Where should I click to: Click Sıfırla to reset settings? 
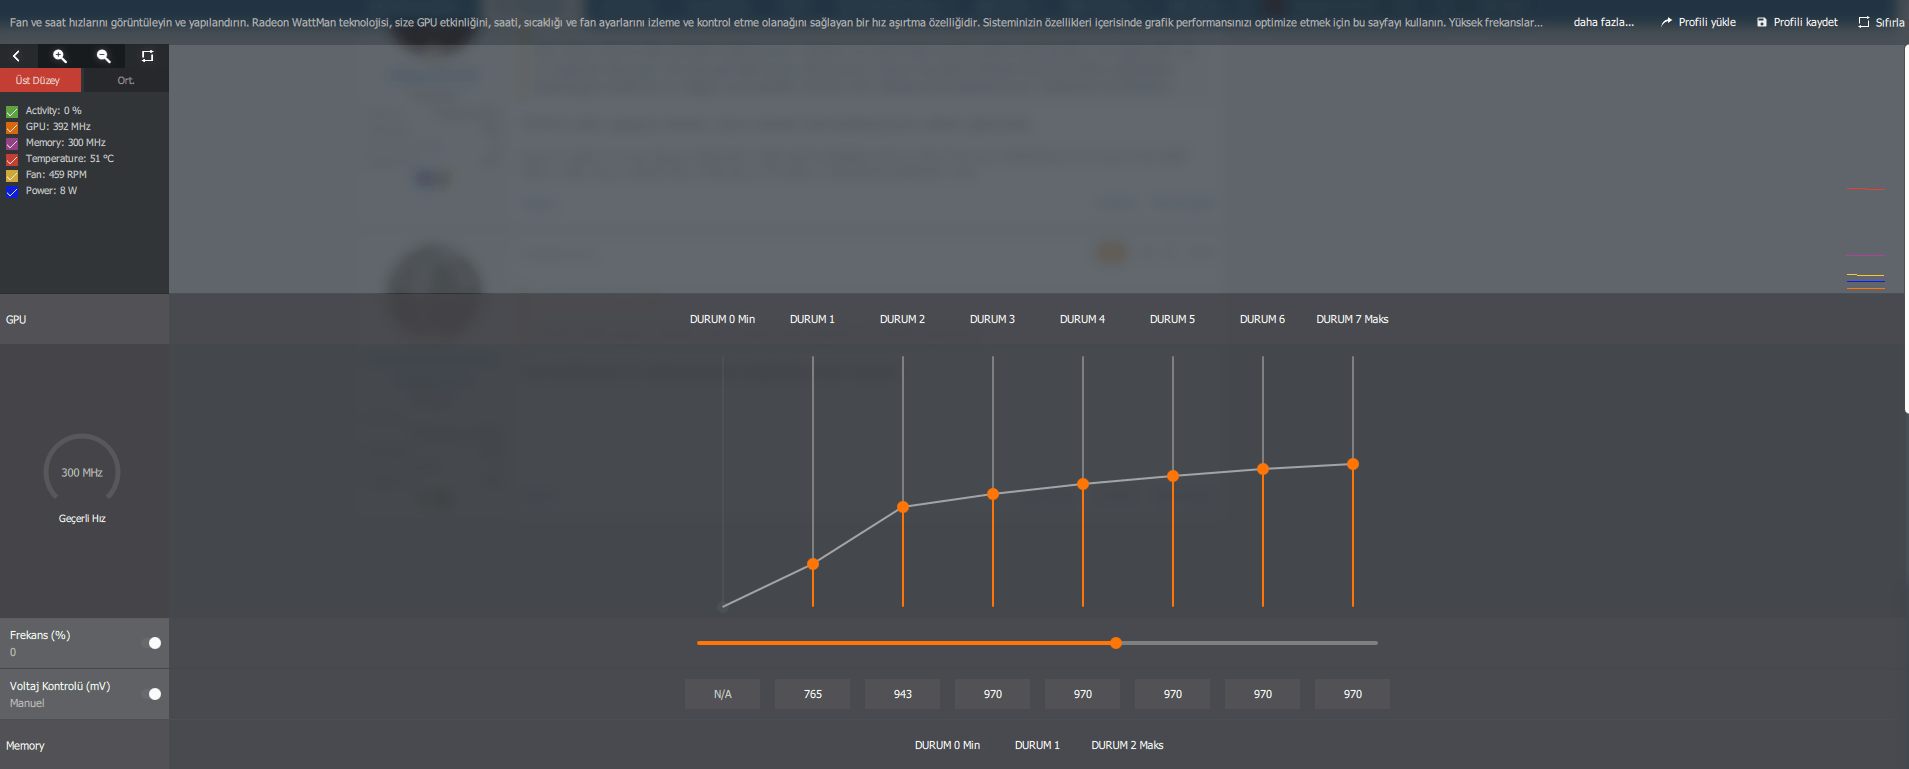point(1881,22)
